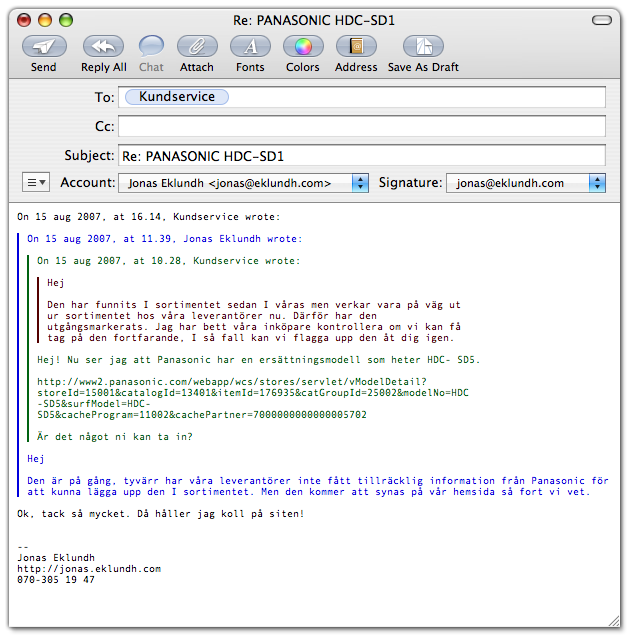
Task: Open the Address book icon
Action: tap(356, 46)
